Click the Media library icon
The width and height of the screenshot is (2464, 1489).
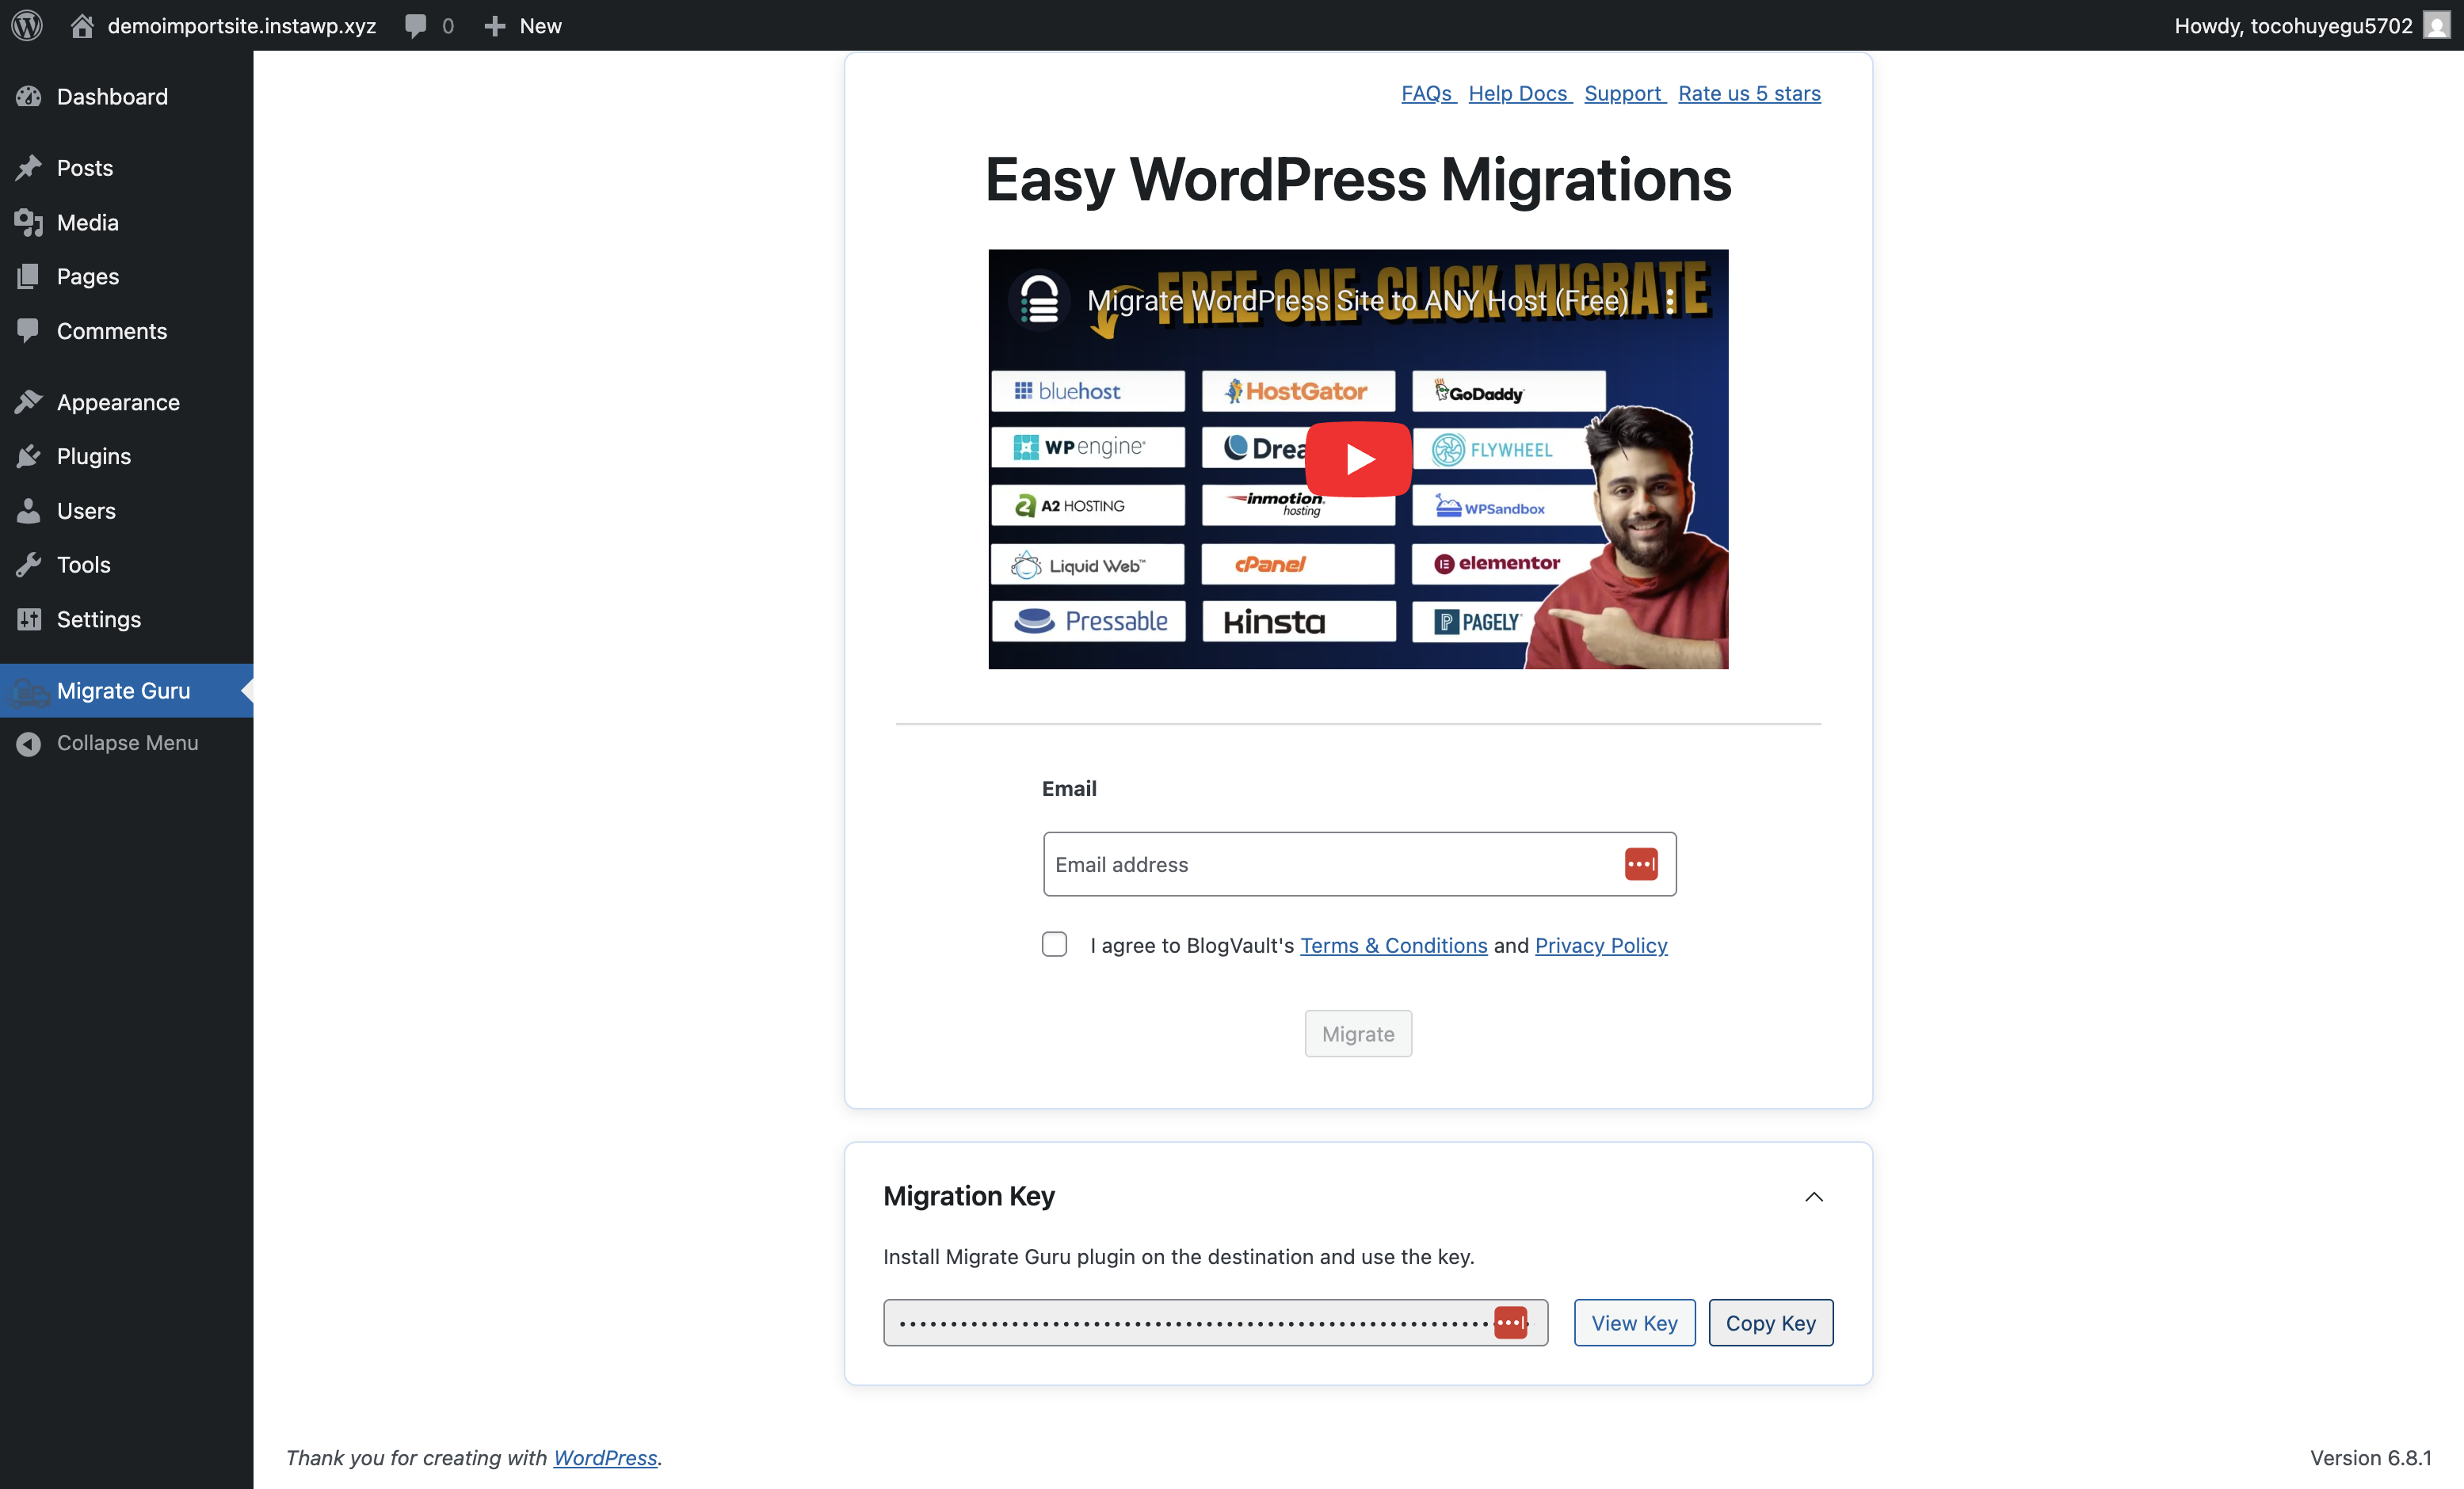[x=28, y=222]
